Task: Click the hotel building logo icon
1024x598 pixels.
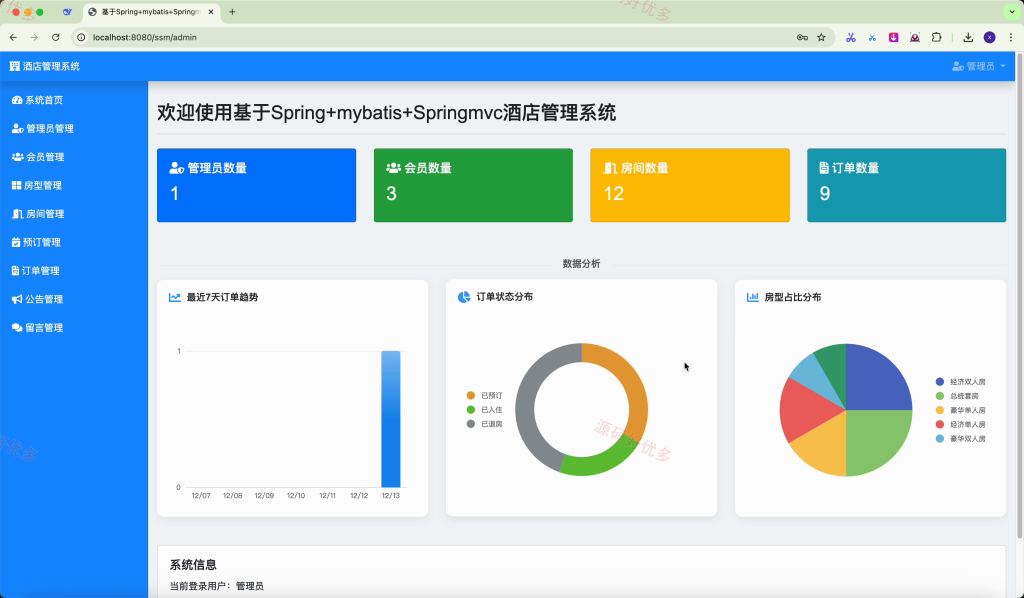Action: tap(14, 66)
